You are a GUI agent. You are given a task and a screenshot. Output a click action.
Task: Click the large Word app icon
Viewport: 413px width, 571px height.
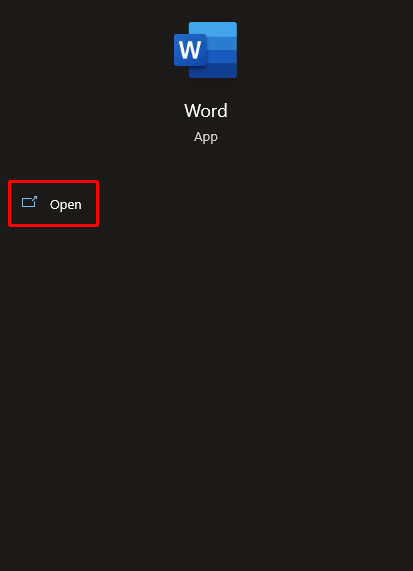(205, 50)
